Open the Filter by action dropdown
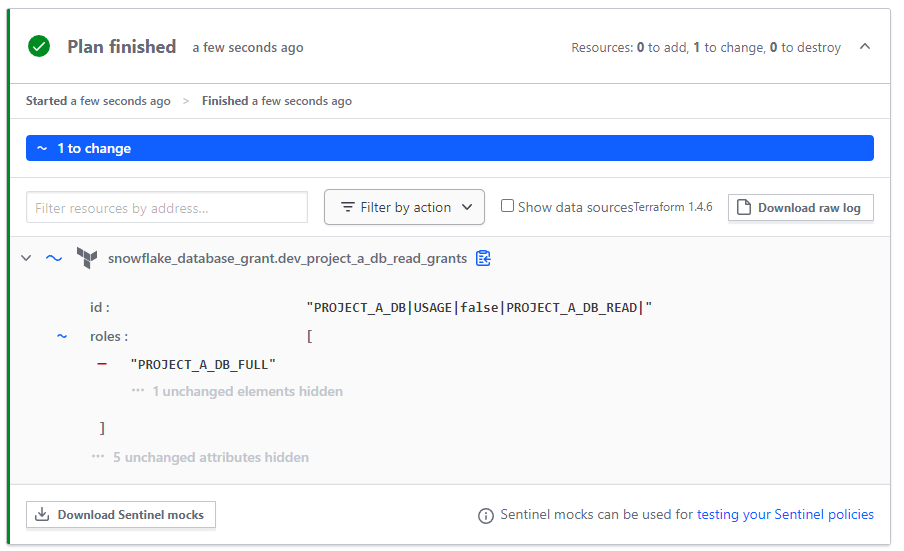The image size is (904, 551). pos(404,207)
